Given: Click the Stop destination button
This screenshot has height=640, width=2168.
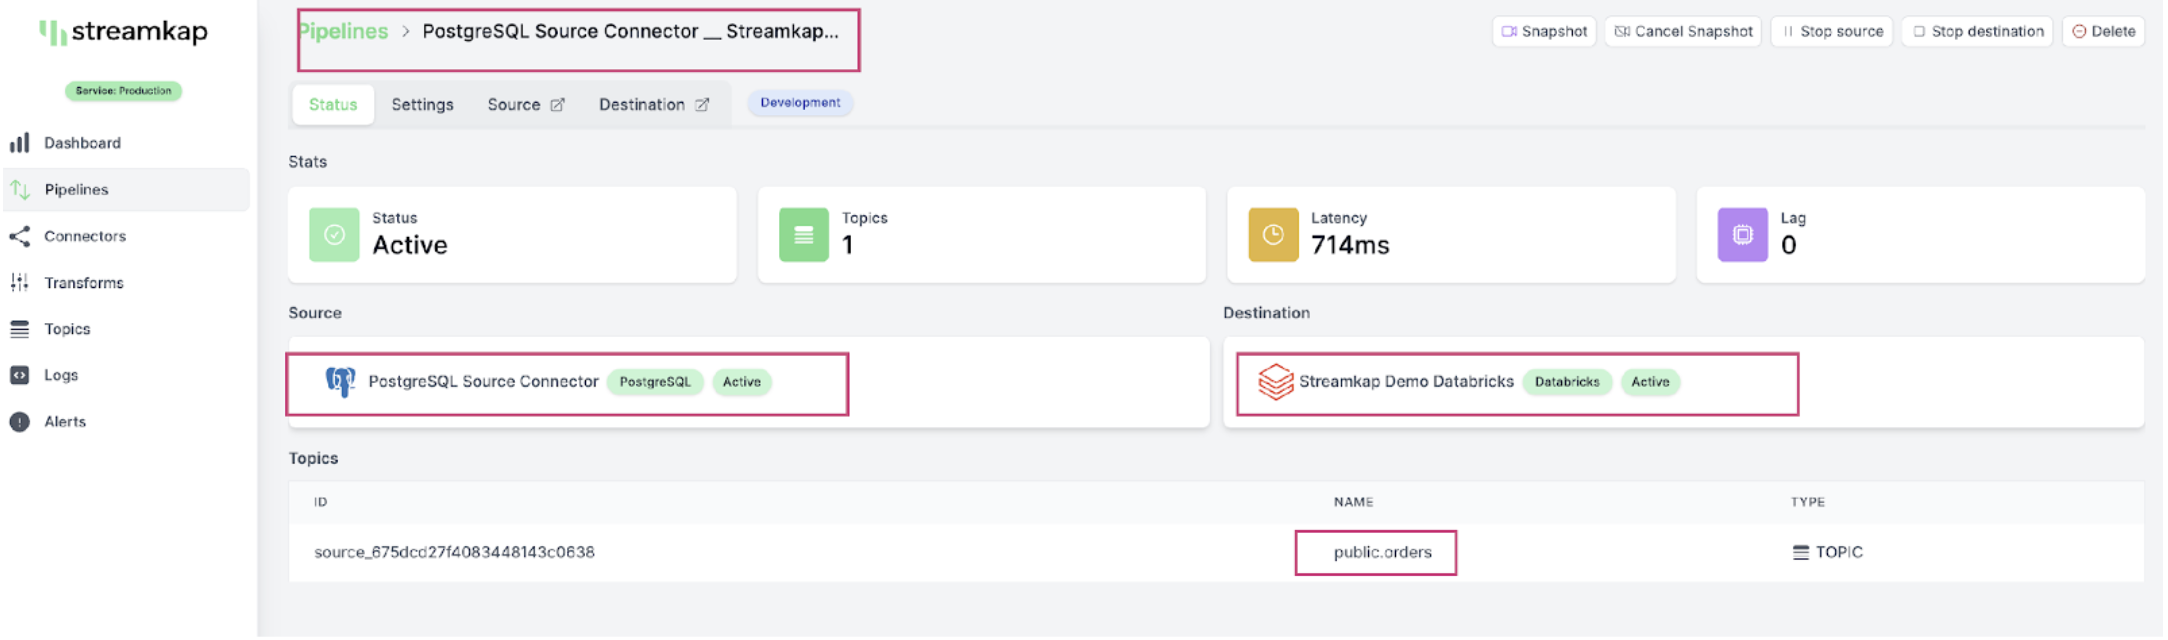Looking at the screenshot, I should tap(1977, 32).
